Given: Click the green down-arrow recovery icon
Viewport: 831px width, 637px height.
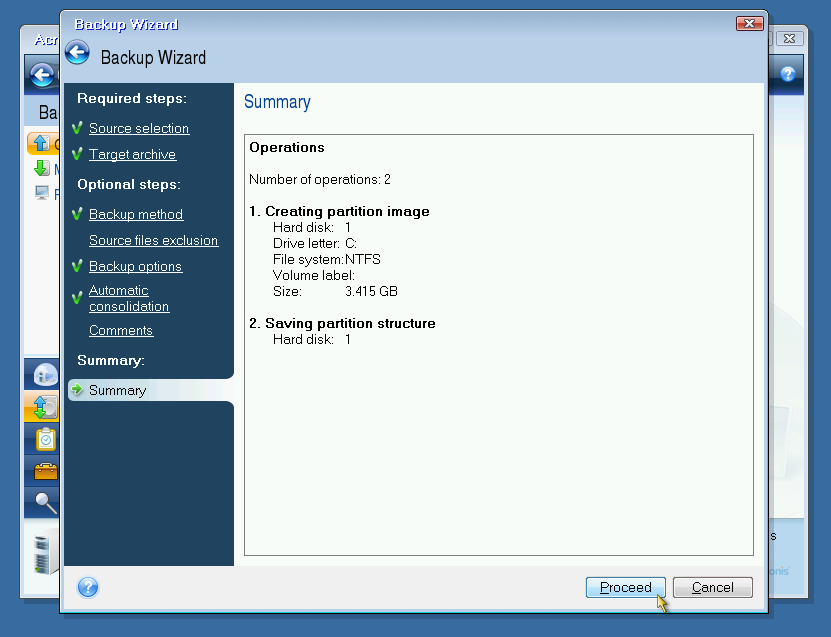Looking at the screenshot, I should pos(41,168).
